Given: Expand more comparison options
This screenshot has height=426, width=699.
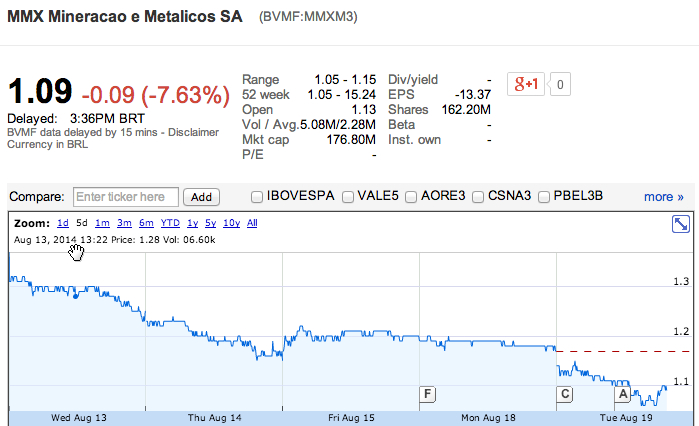Looking at the screenshot, I should (x=664, y=197).
